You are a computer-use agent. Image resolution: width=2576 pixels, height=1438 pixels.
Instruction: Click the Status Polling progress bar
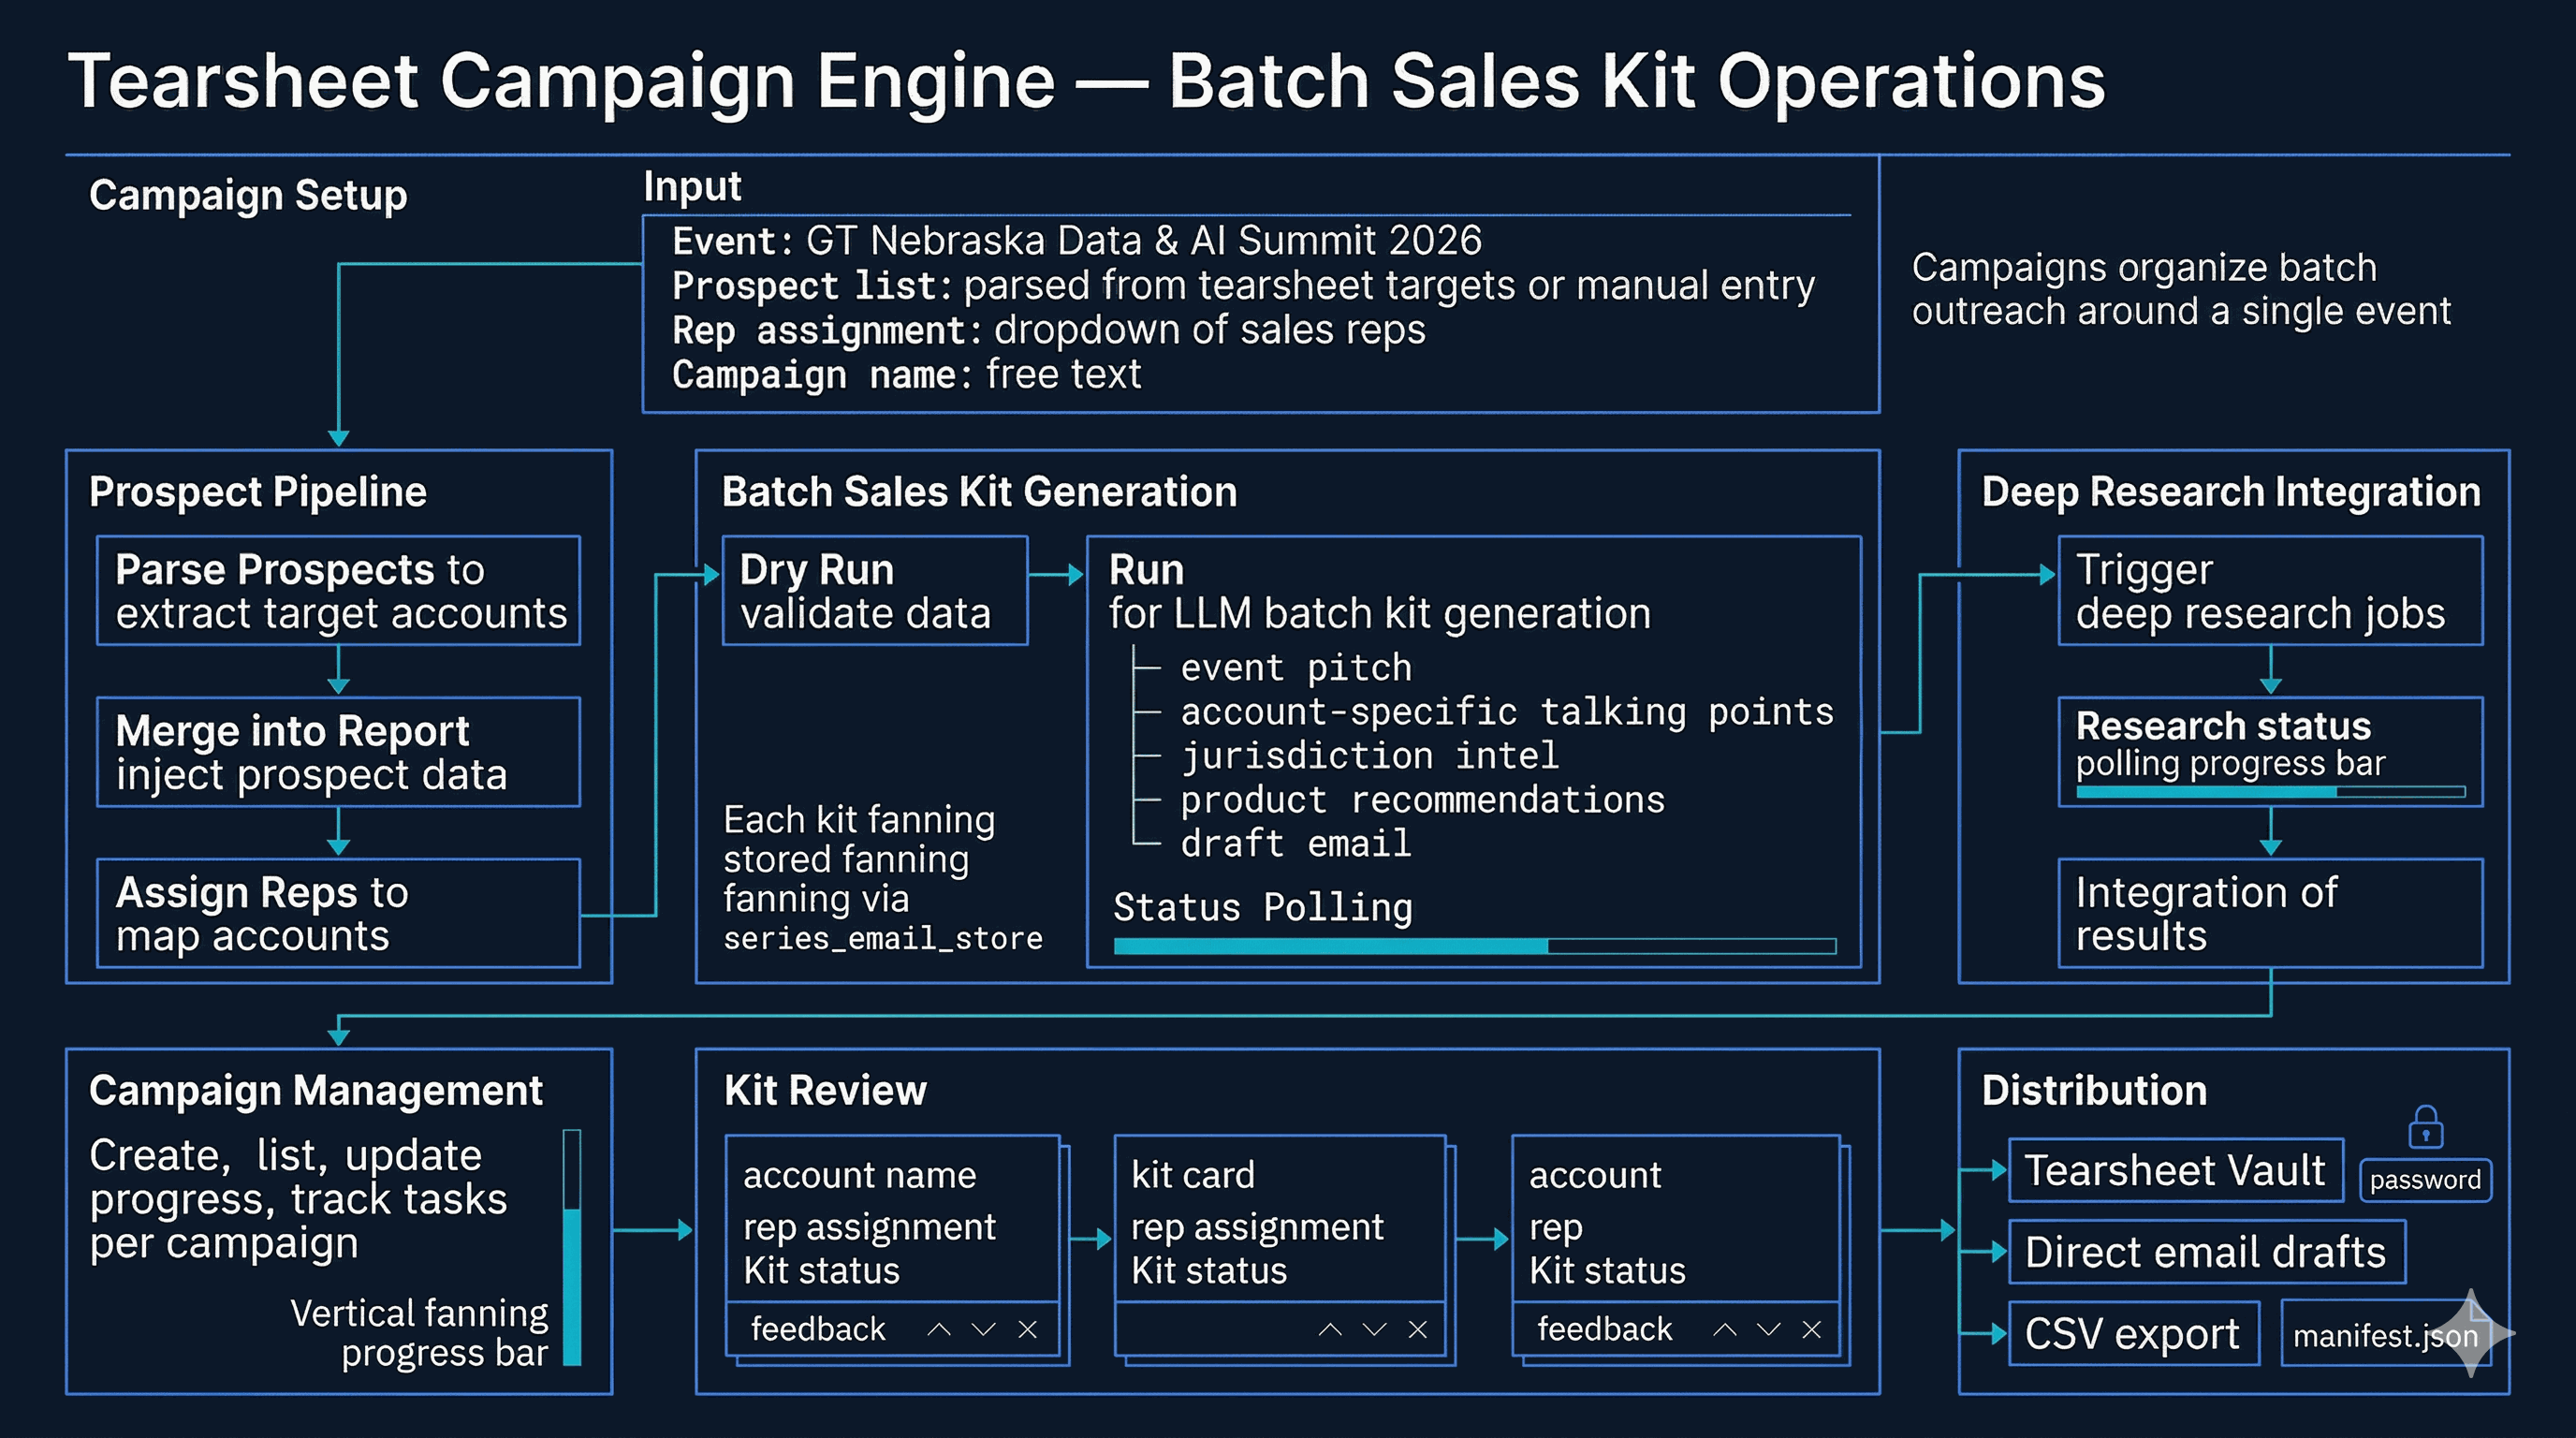pyautogui.click(x=1475, y=946)
